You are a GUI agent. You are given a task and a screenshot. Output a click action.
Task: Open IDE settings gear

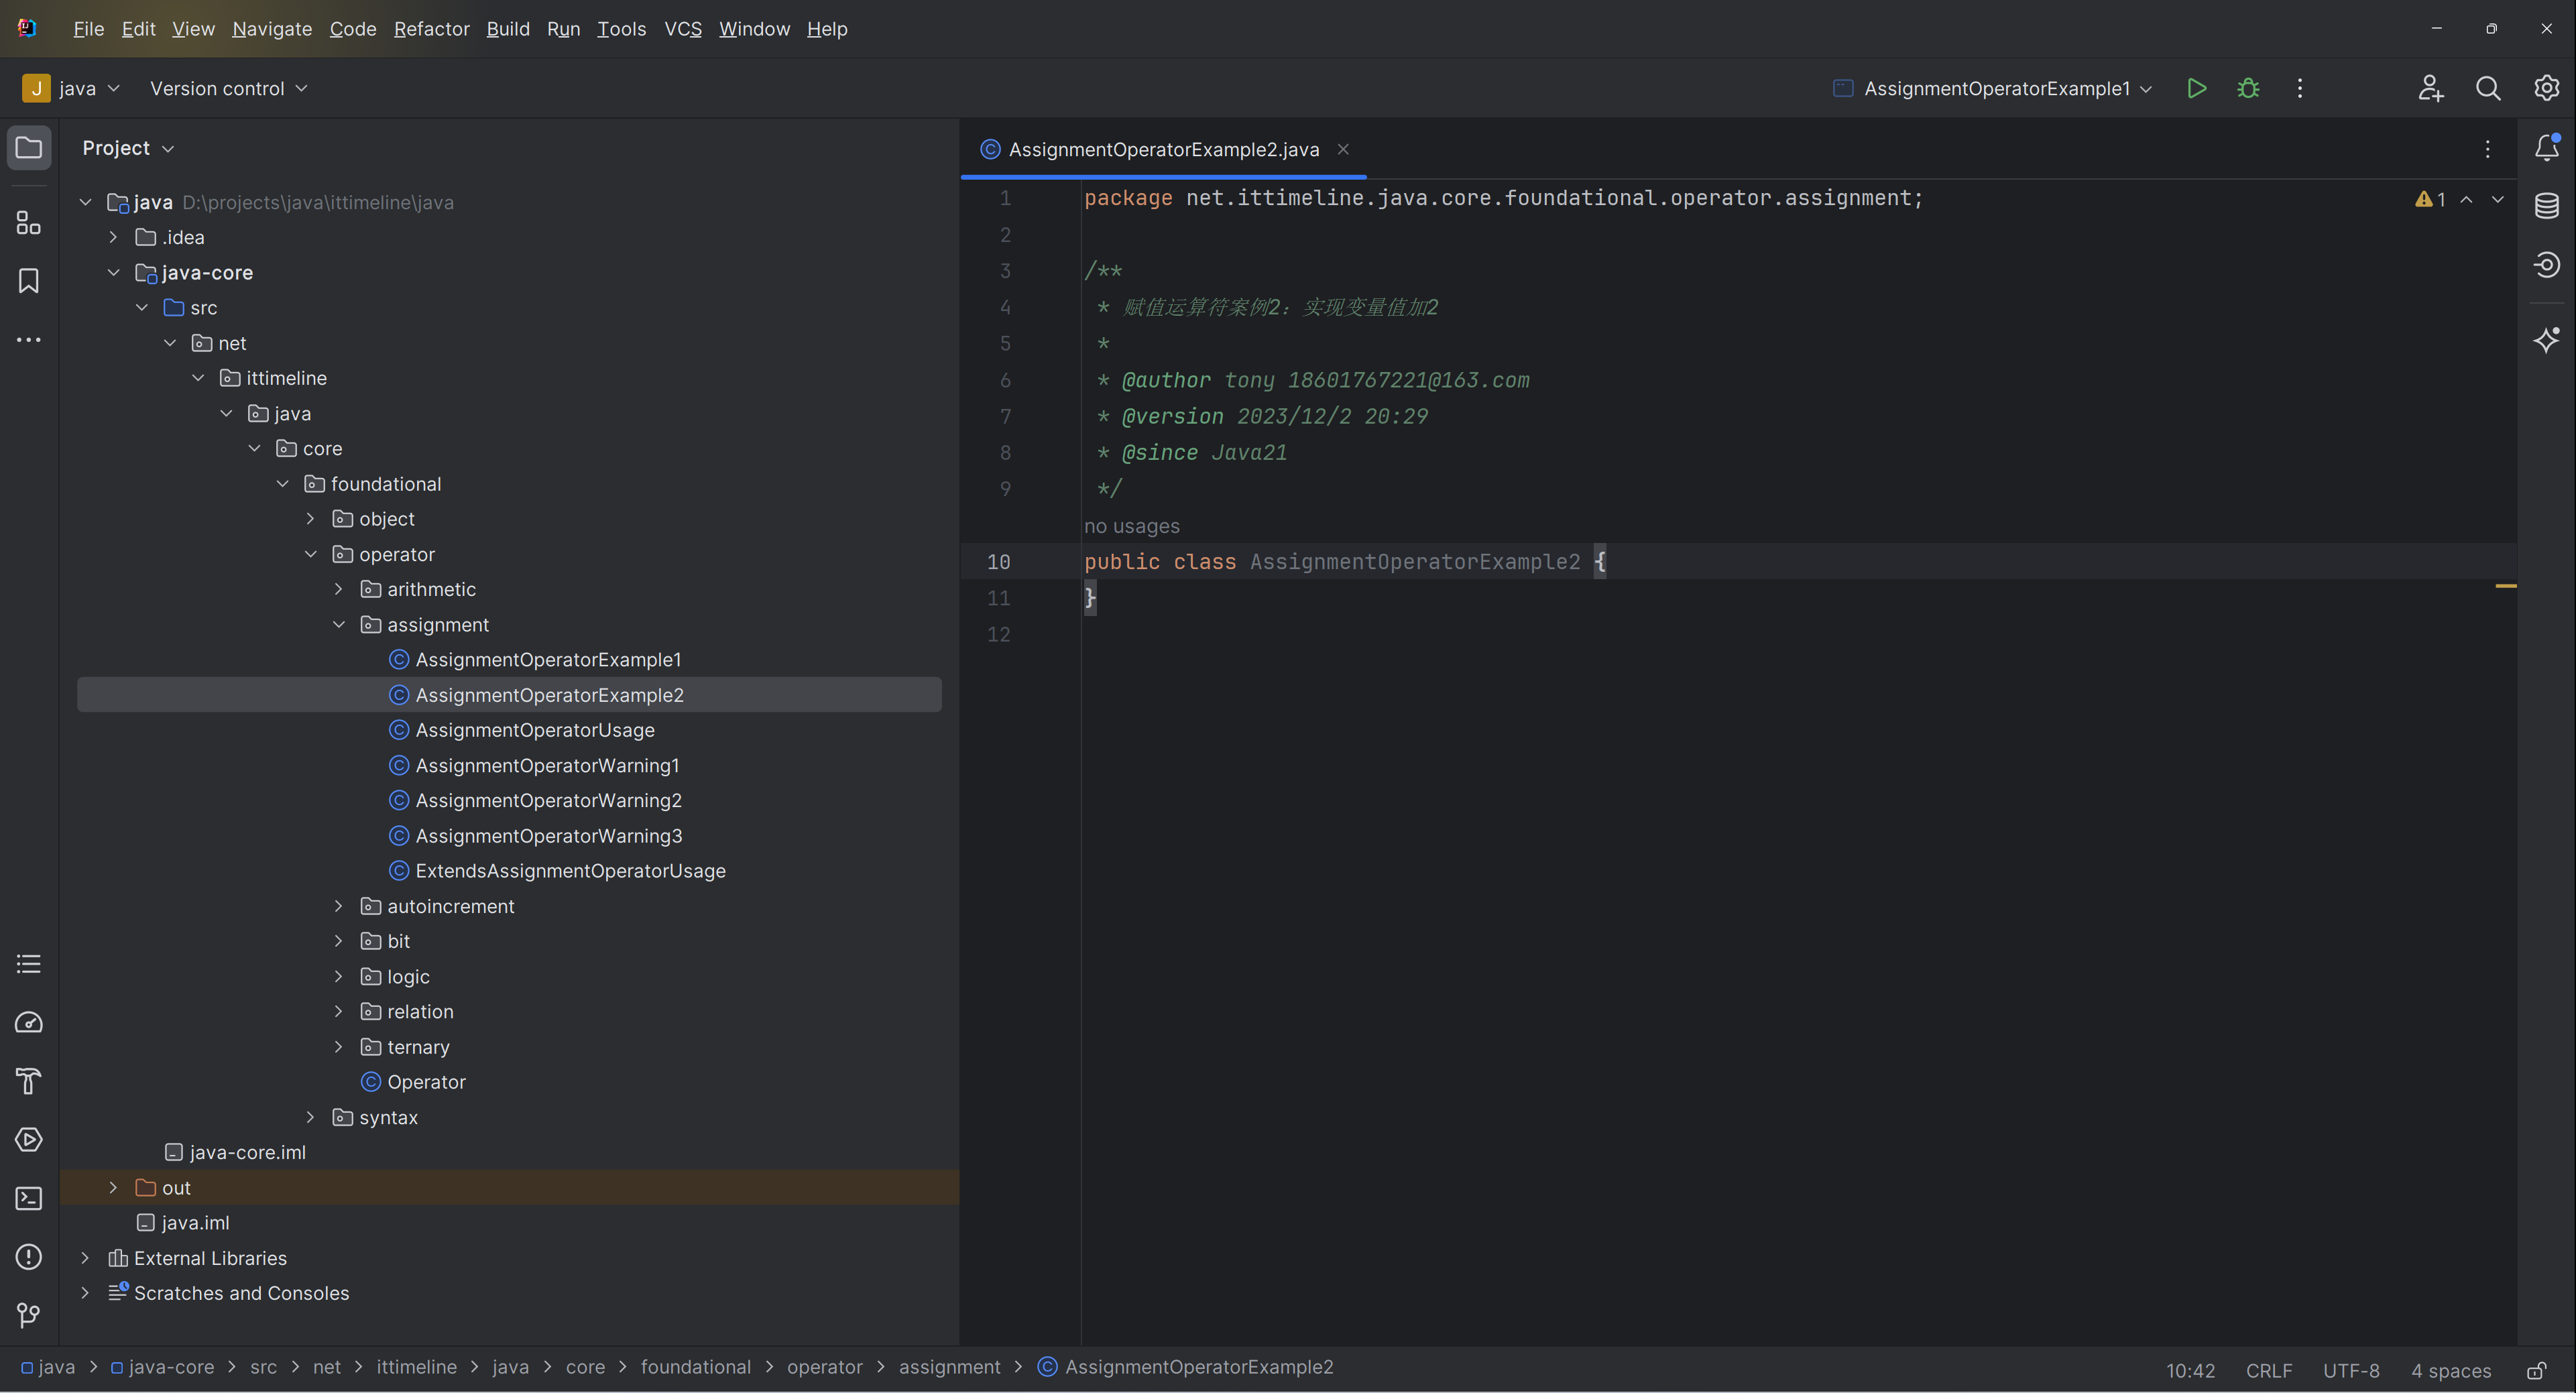coord(2546,88)
